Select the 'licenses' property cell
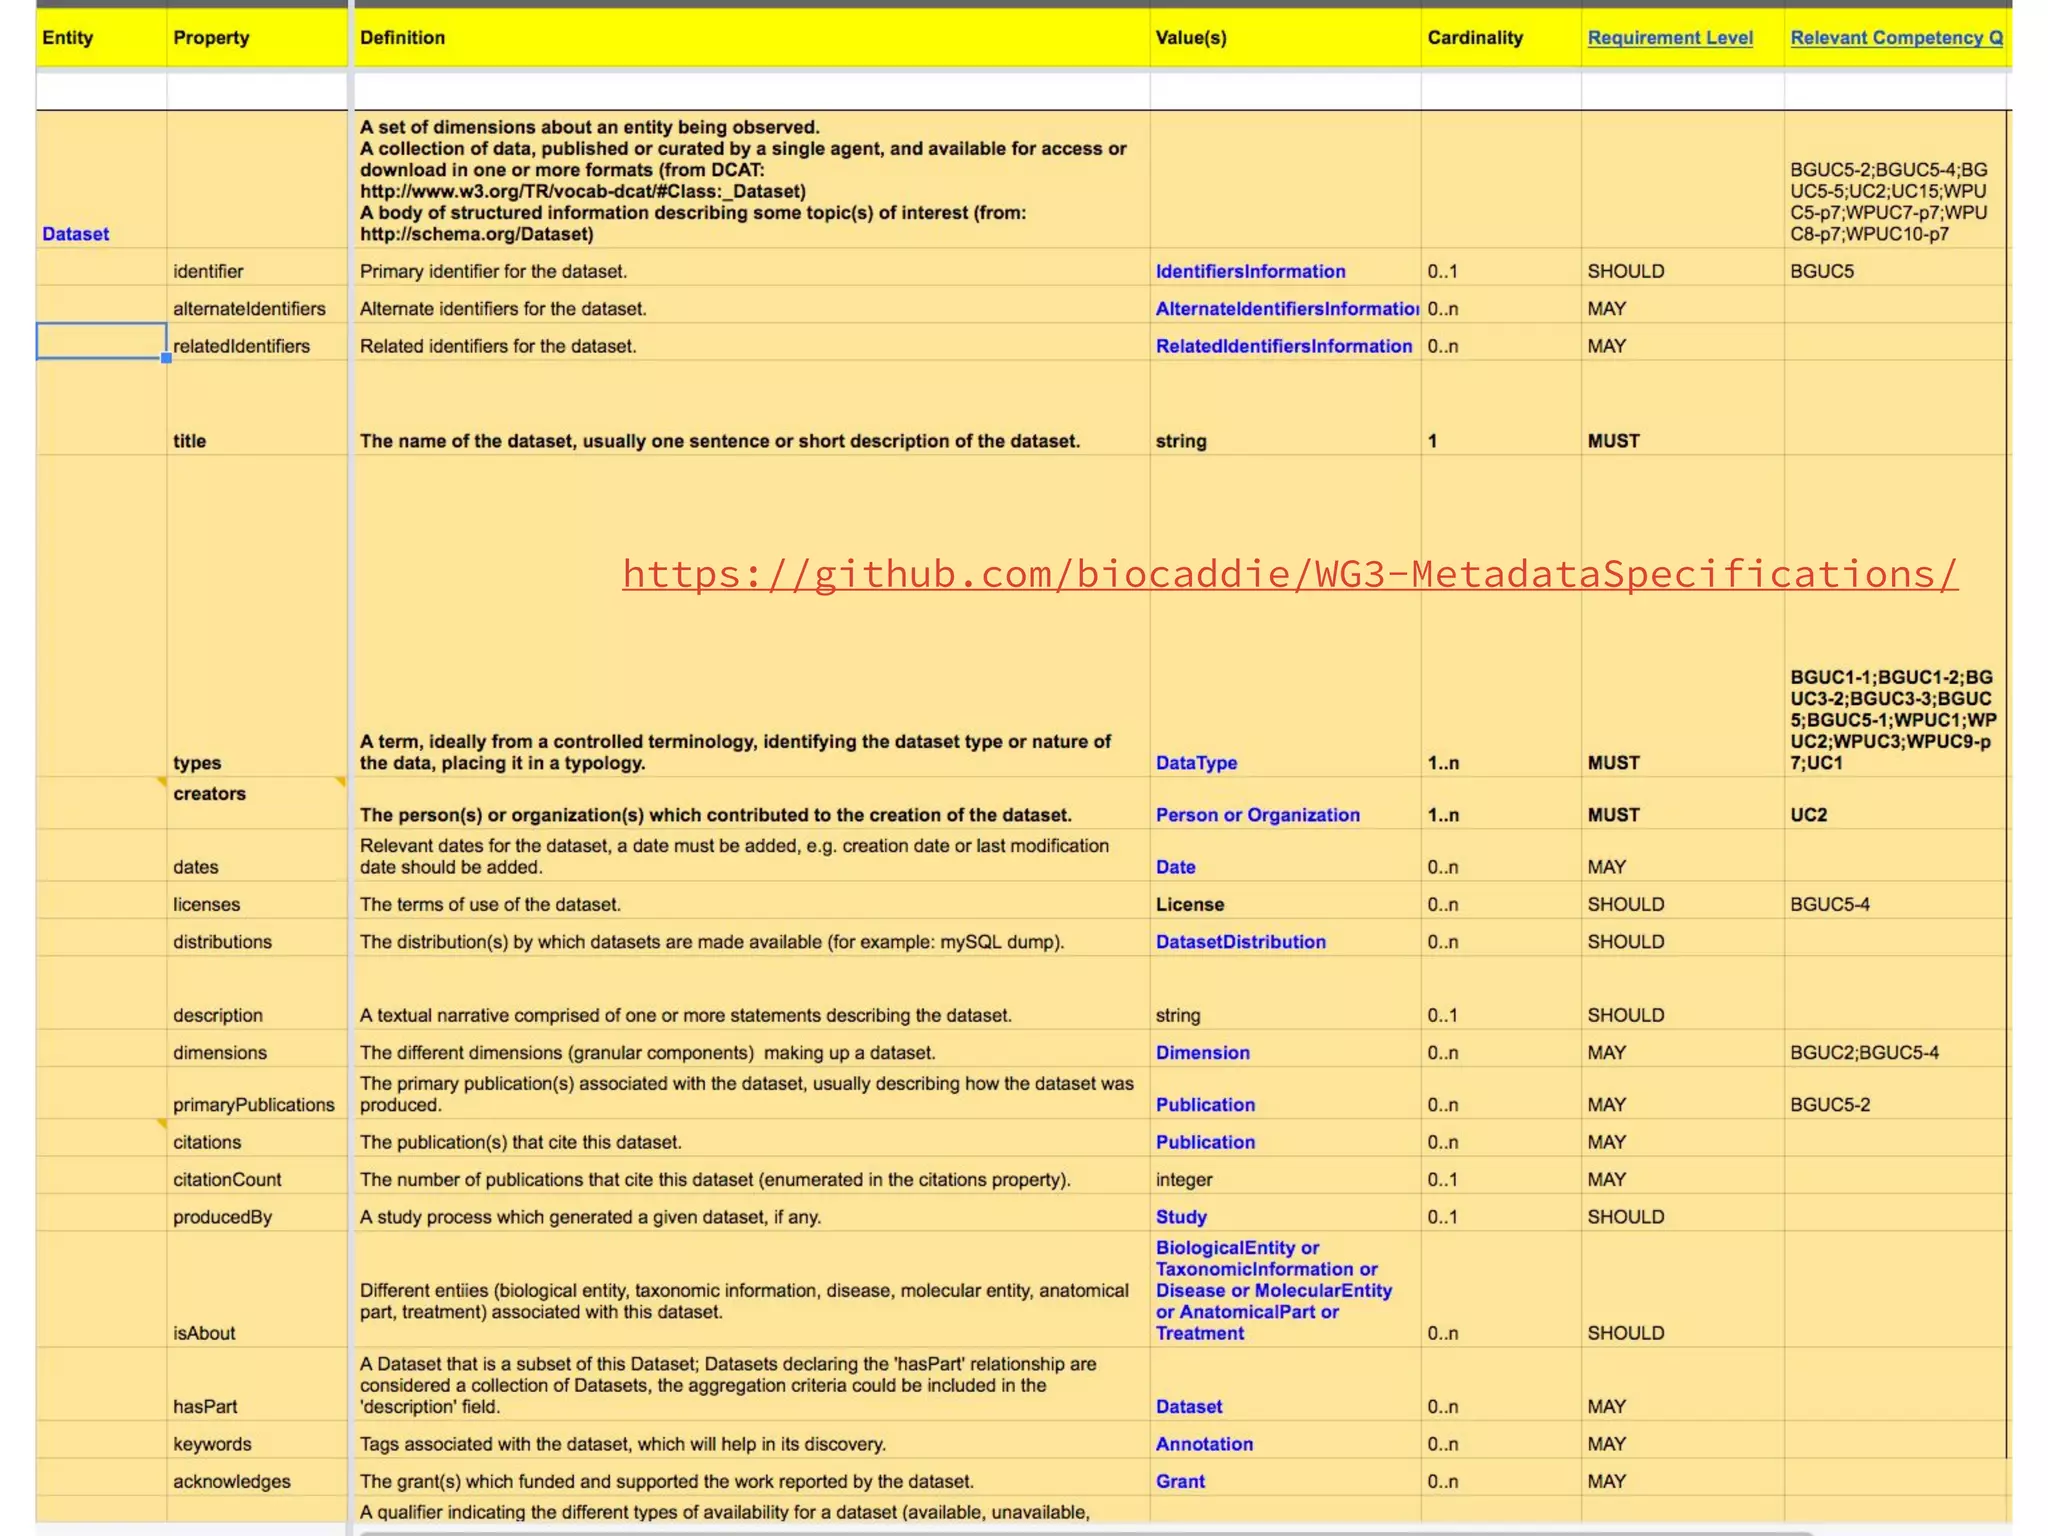2048x1536 pixels. coord(257,900)
